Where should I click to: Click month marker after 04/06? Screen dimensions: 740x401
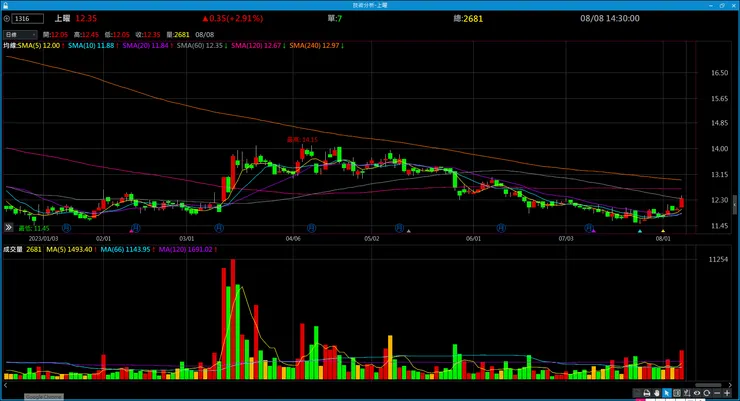click(x=311, y=228)
